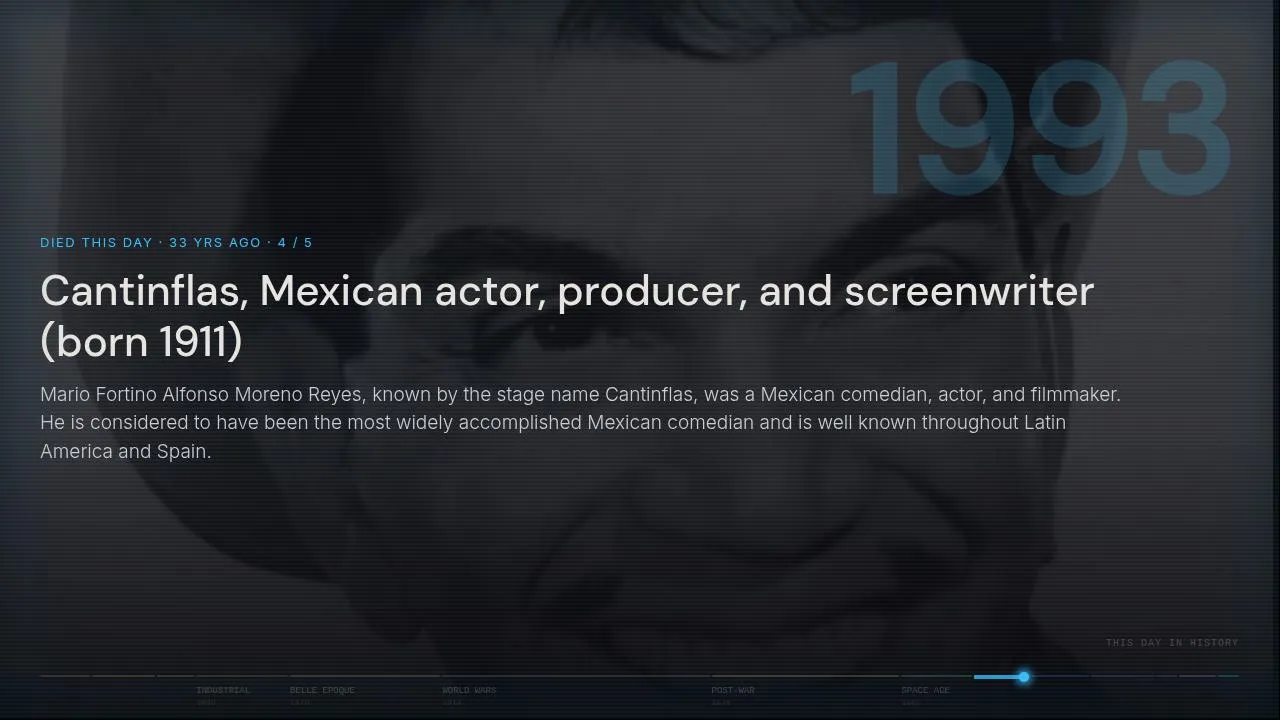
Task: Click the large 1993 year heading
Action: [x=1041, y=129]
